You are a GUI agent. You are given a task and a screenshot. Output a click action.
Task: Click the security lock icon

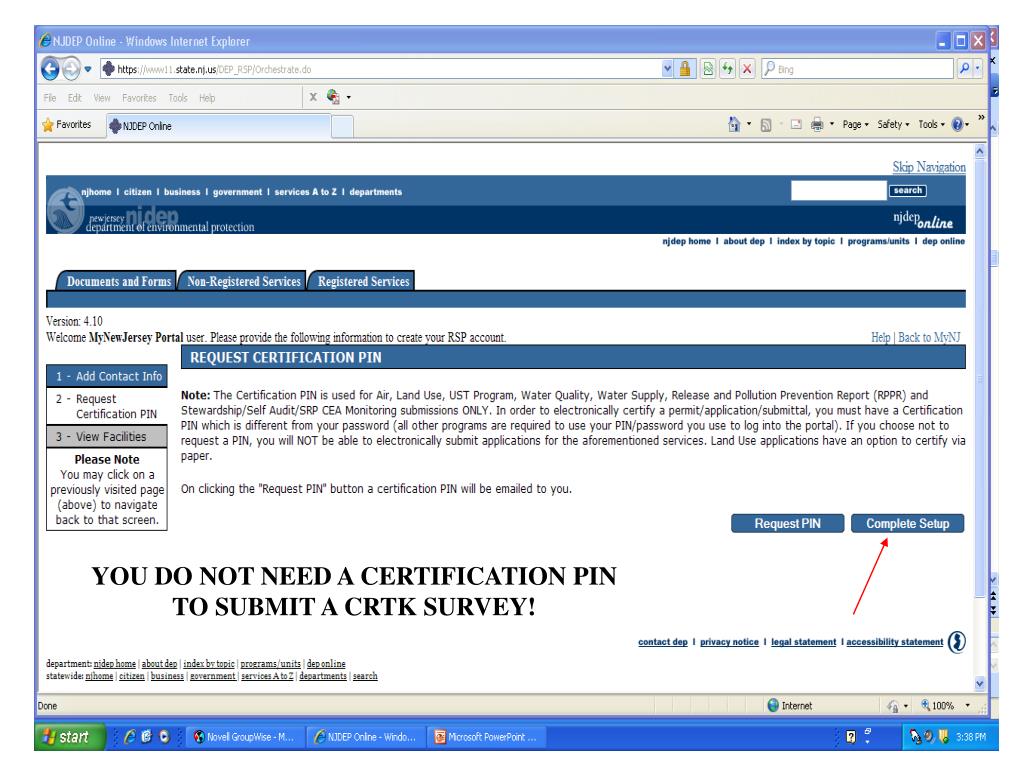684,69
